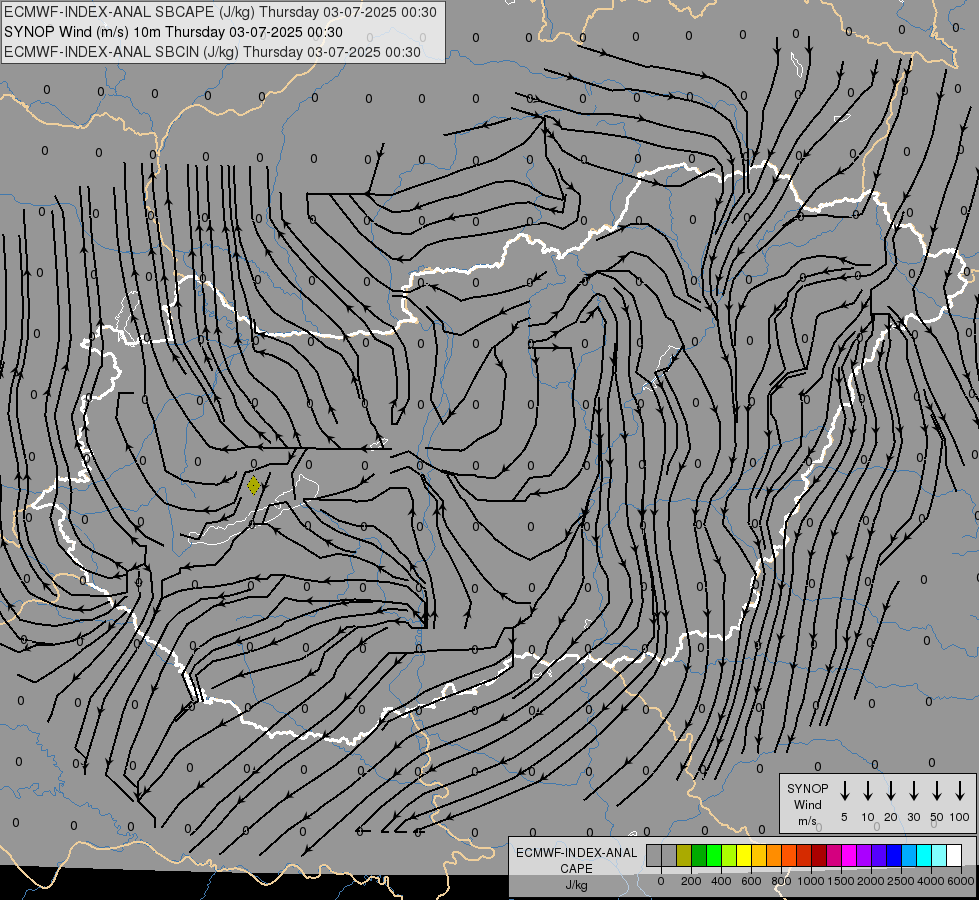Select the wind legend arrow above 20
This screenshot has height=900, width=979.
[890, 791]
